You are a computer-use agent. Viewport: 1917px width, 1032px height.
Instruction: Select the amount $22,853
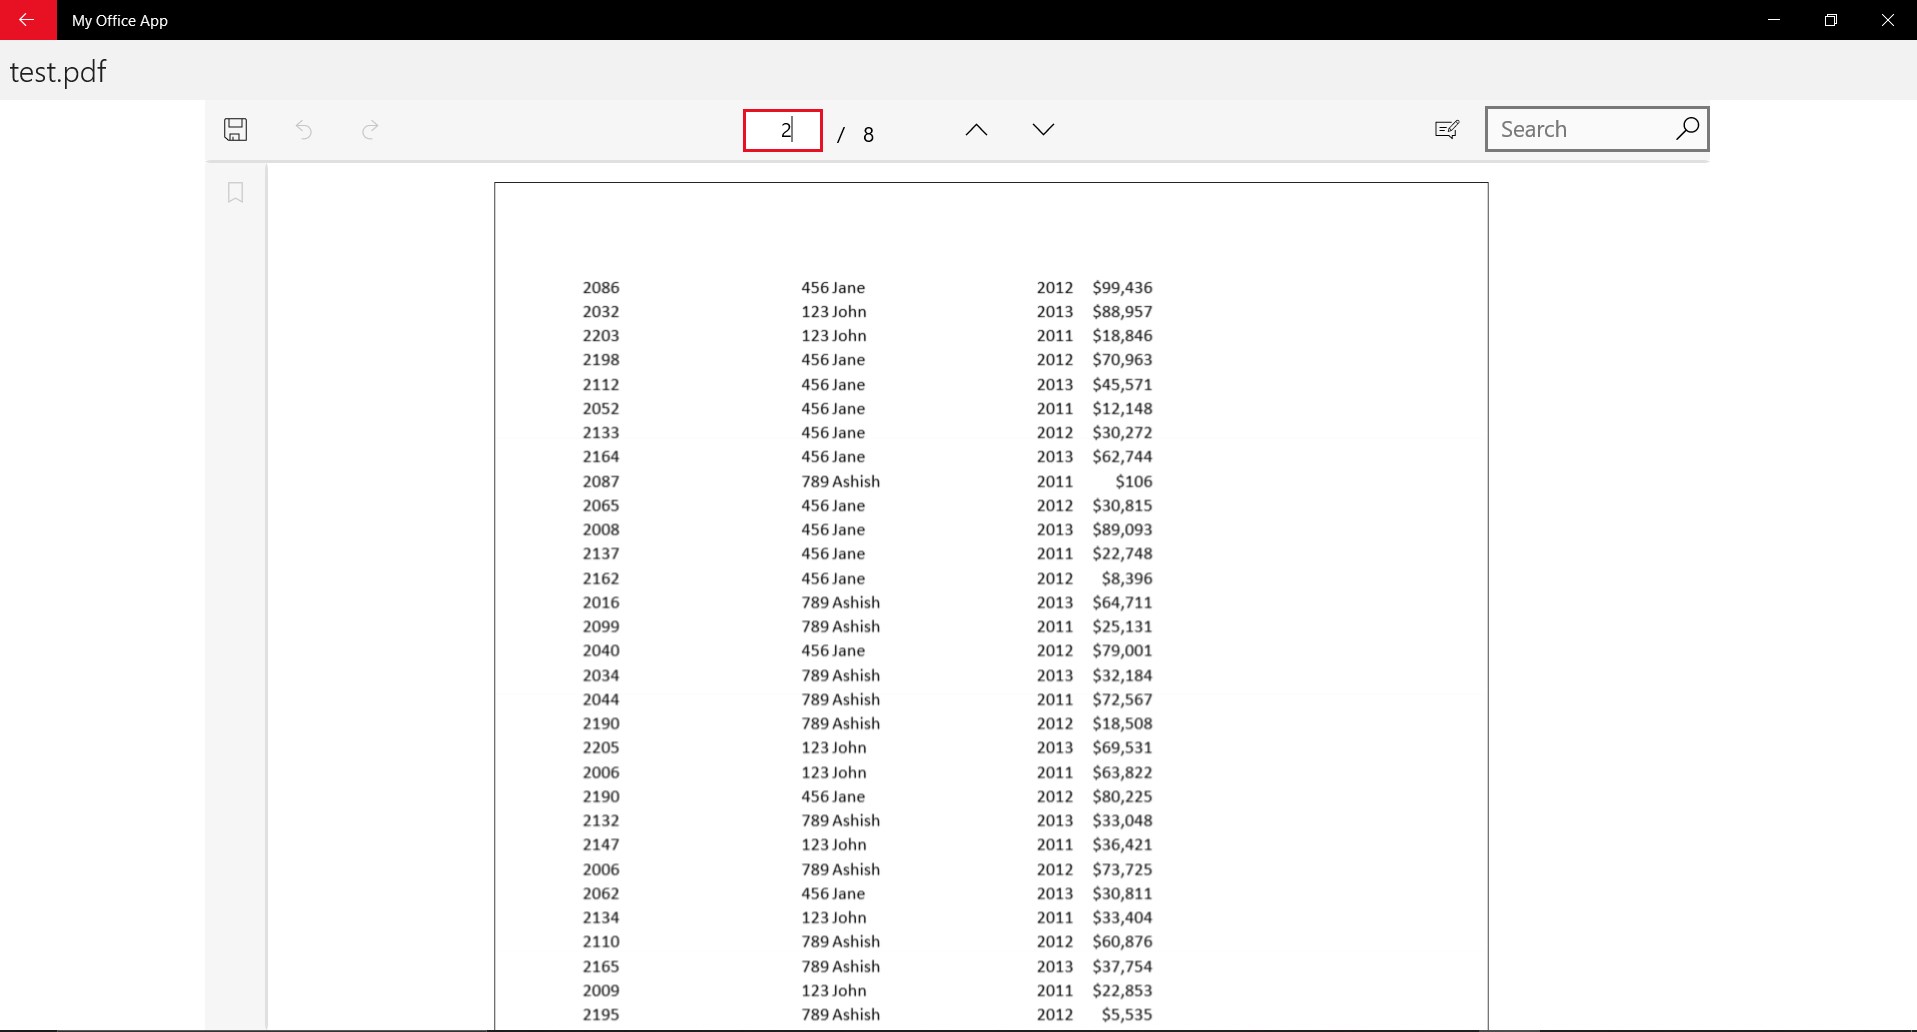[1122, 990]
